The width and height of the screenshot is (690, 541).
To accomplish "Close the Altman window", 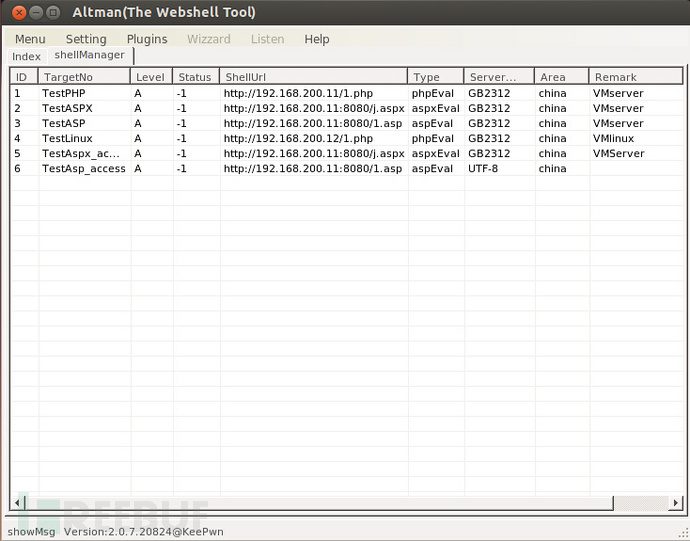I will 19,12.
